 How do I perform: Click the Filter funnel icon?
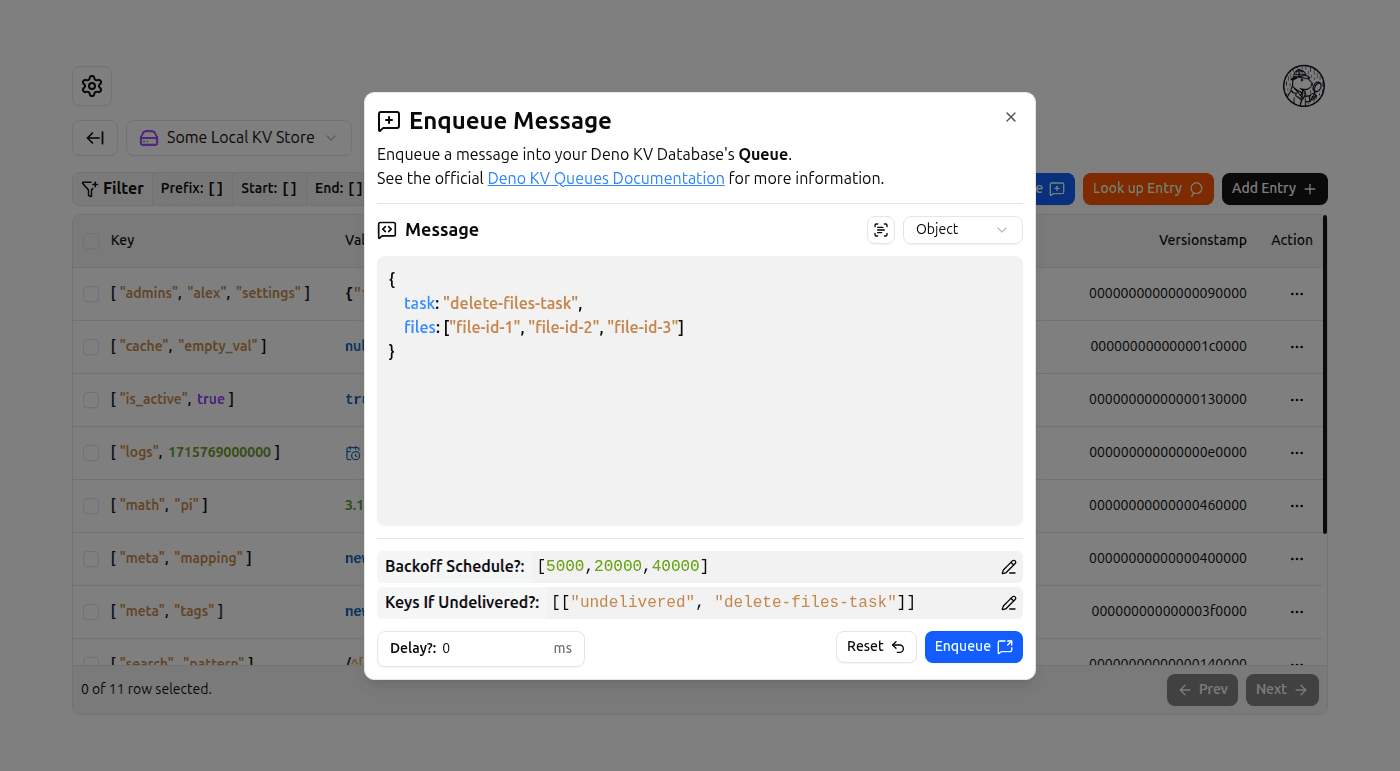(x=90, y=188)
